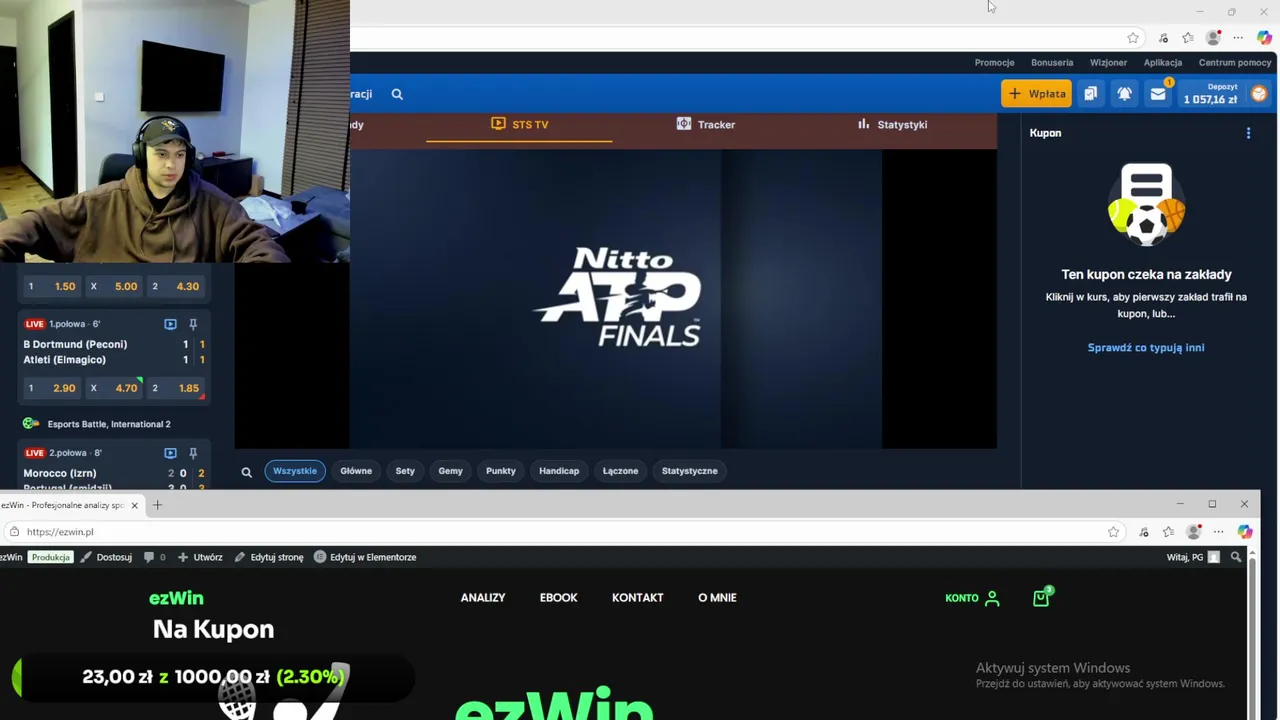Select the Handicap market filter
Image resolution: width=1280 pixels, height=720 pixels.
[559, 471]
